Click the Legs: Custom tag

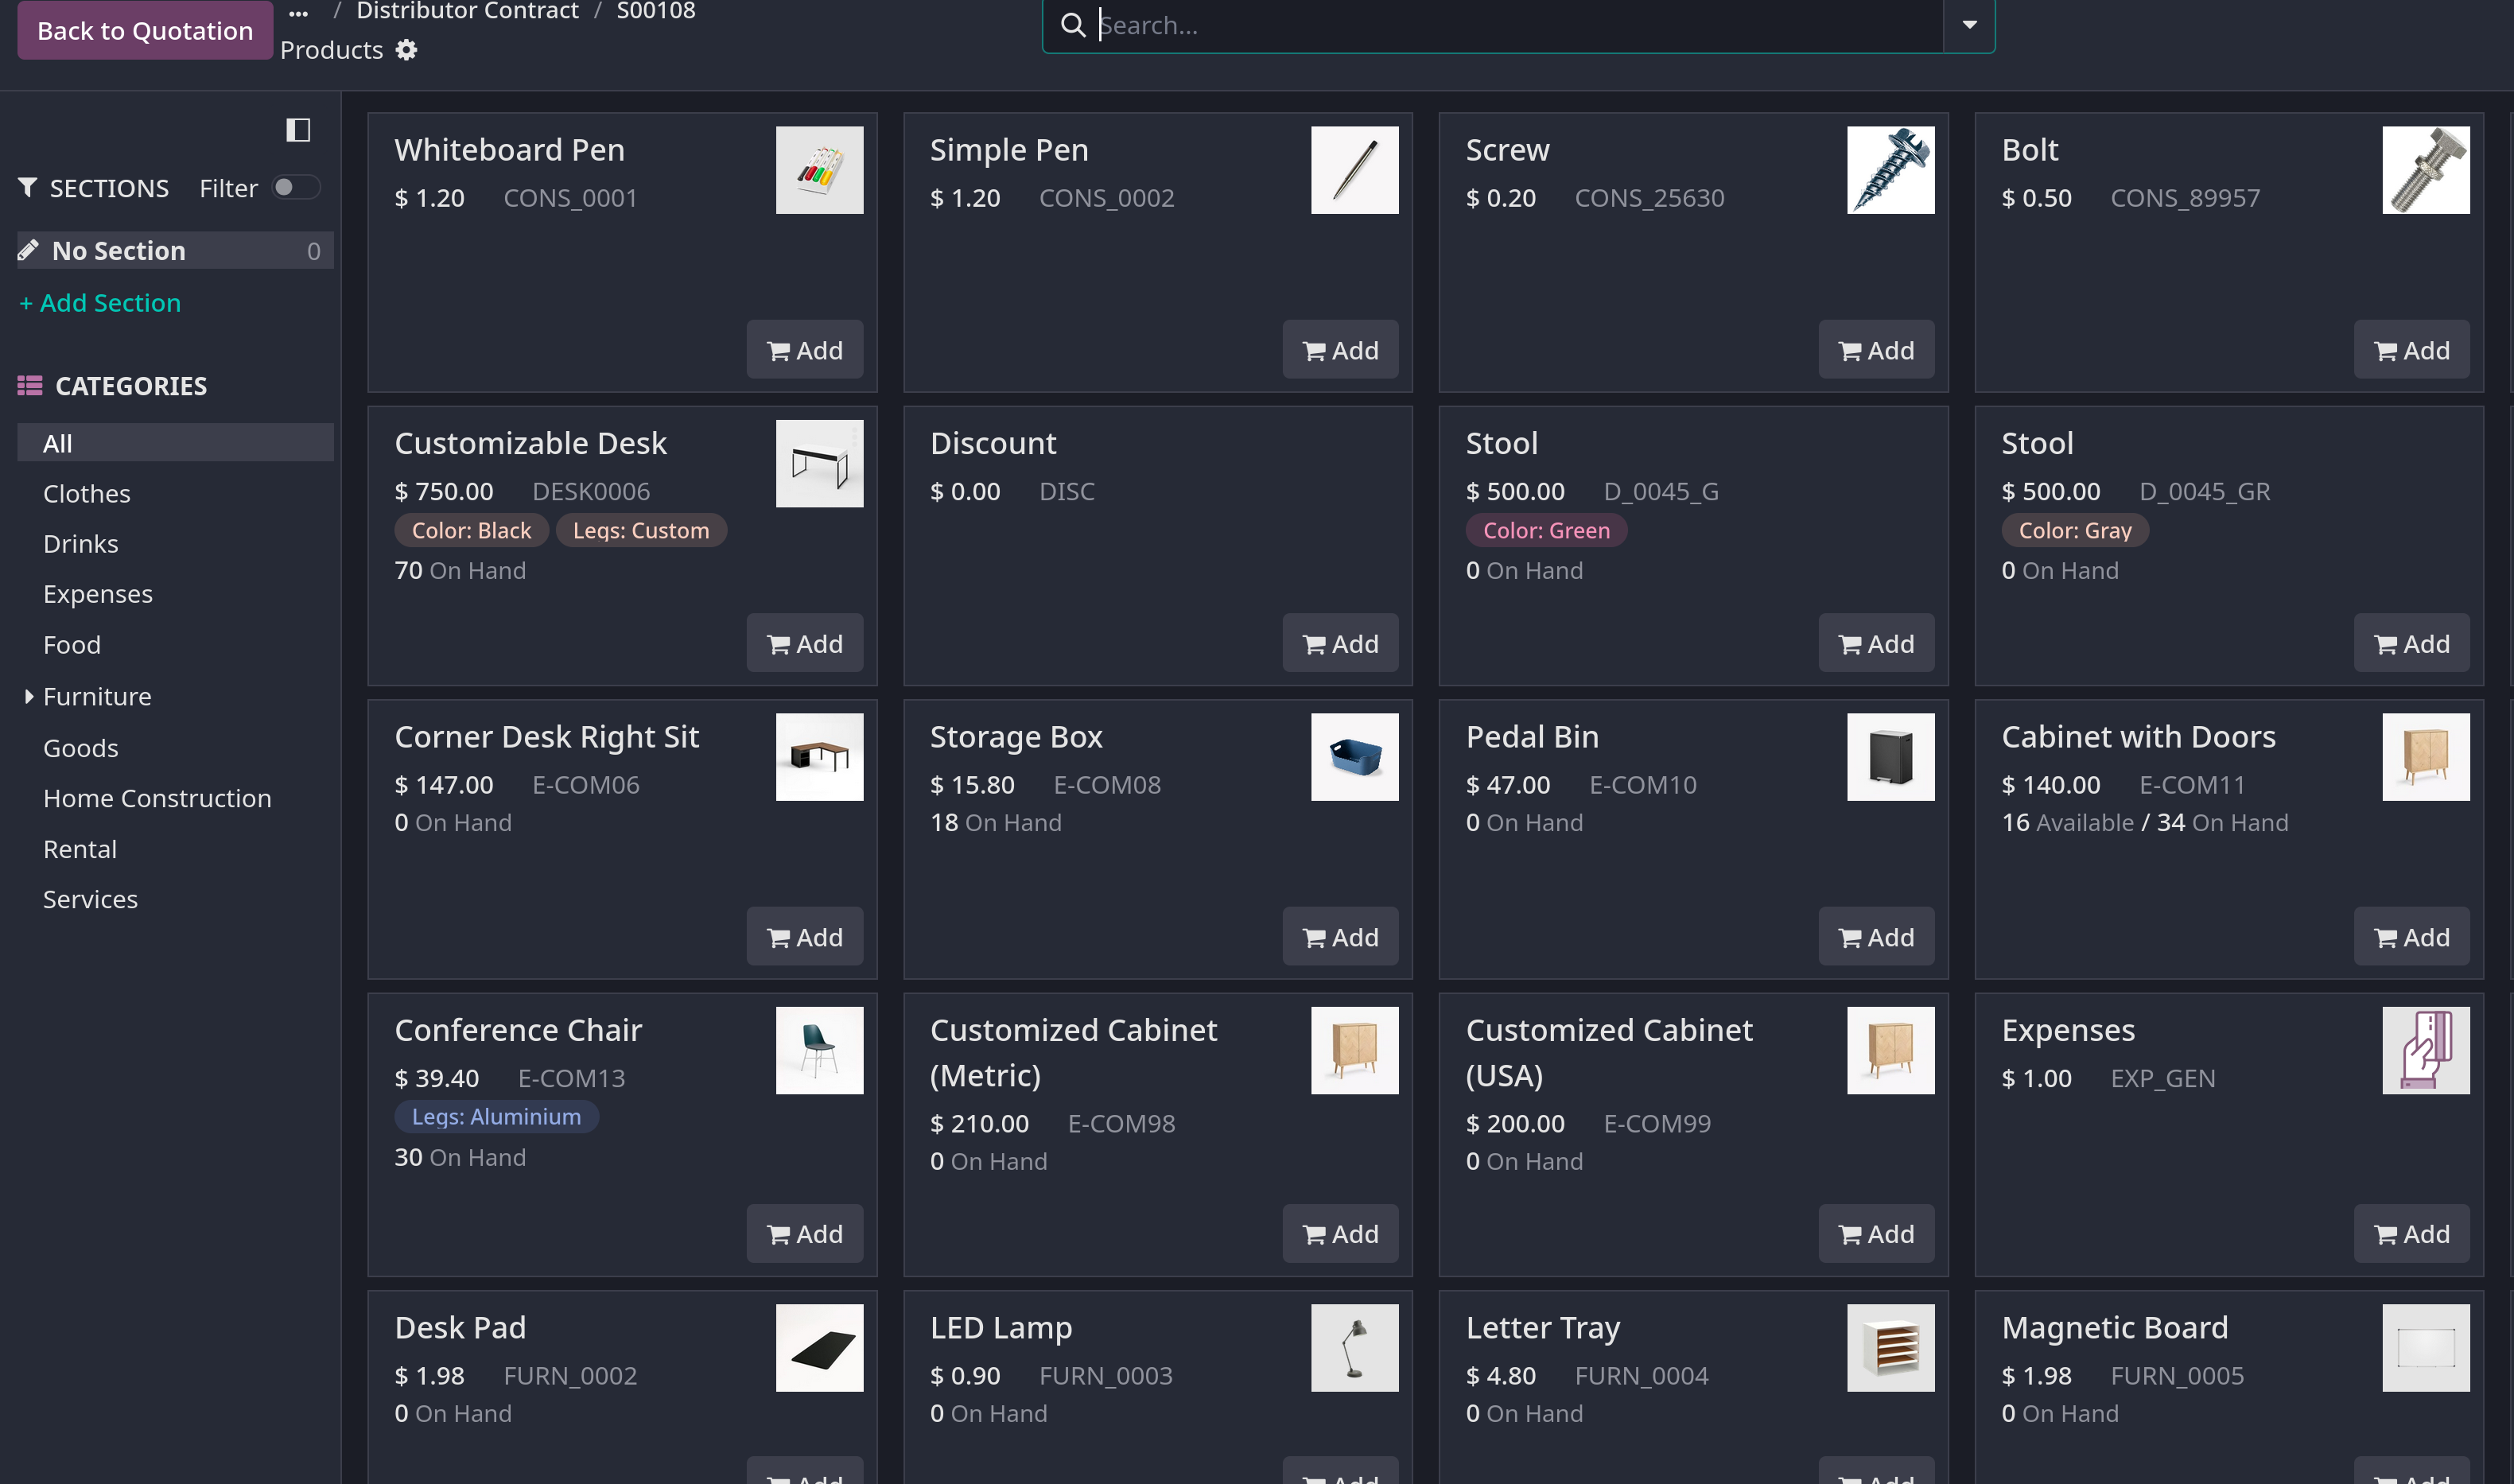(x=641, y=531)
